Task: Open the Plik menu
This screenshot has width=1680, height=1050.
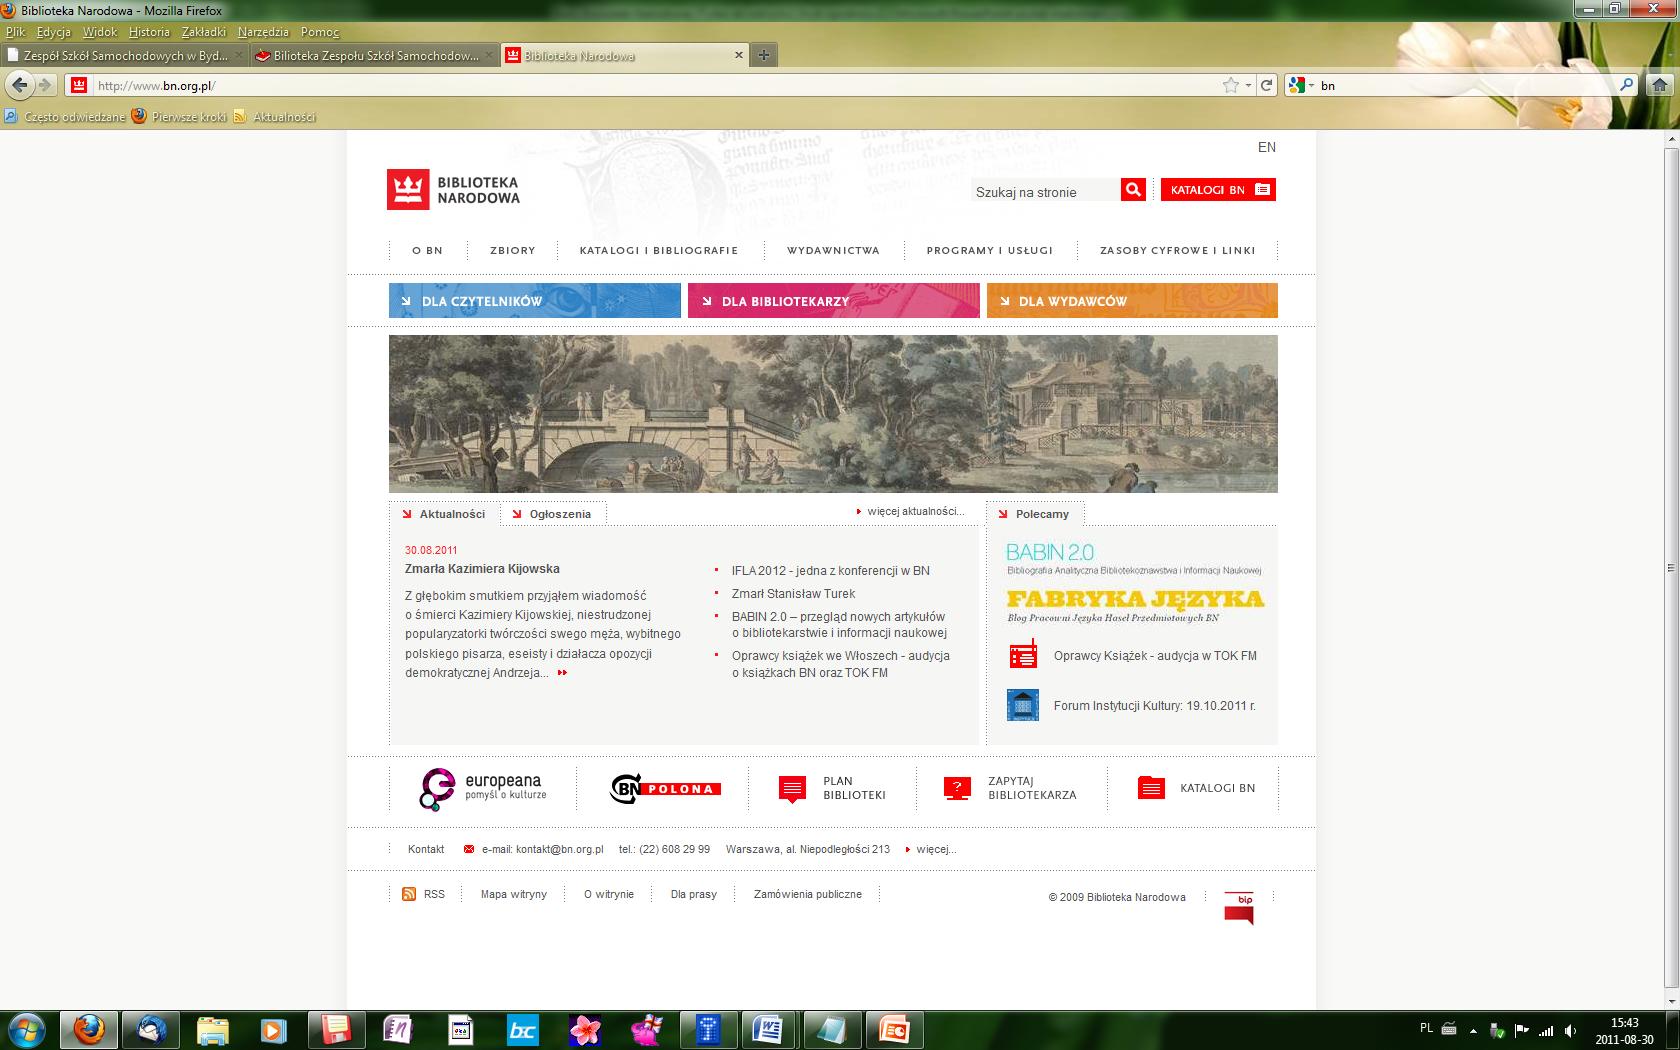Action: 15,32
